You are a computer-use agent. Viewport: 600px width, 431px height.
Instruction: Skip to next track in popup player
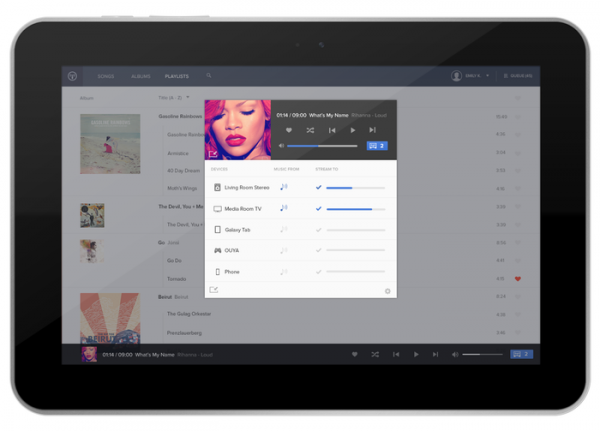(372, 130)
